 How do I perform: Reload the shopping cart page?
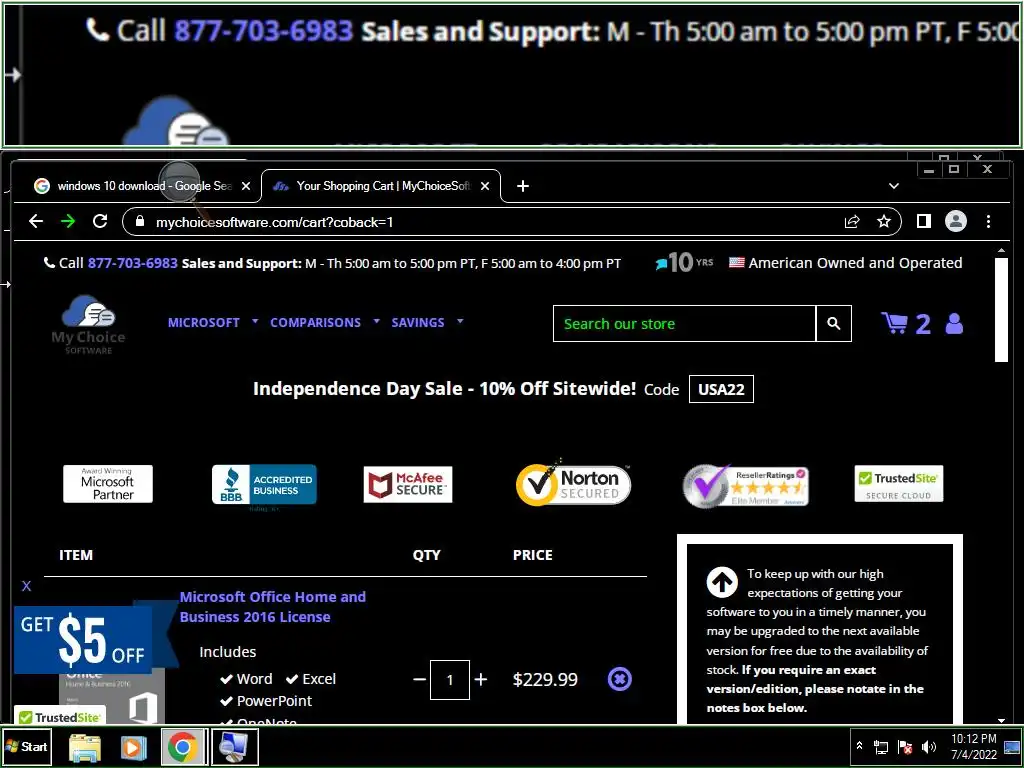100,221
